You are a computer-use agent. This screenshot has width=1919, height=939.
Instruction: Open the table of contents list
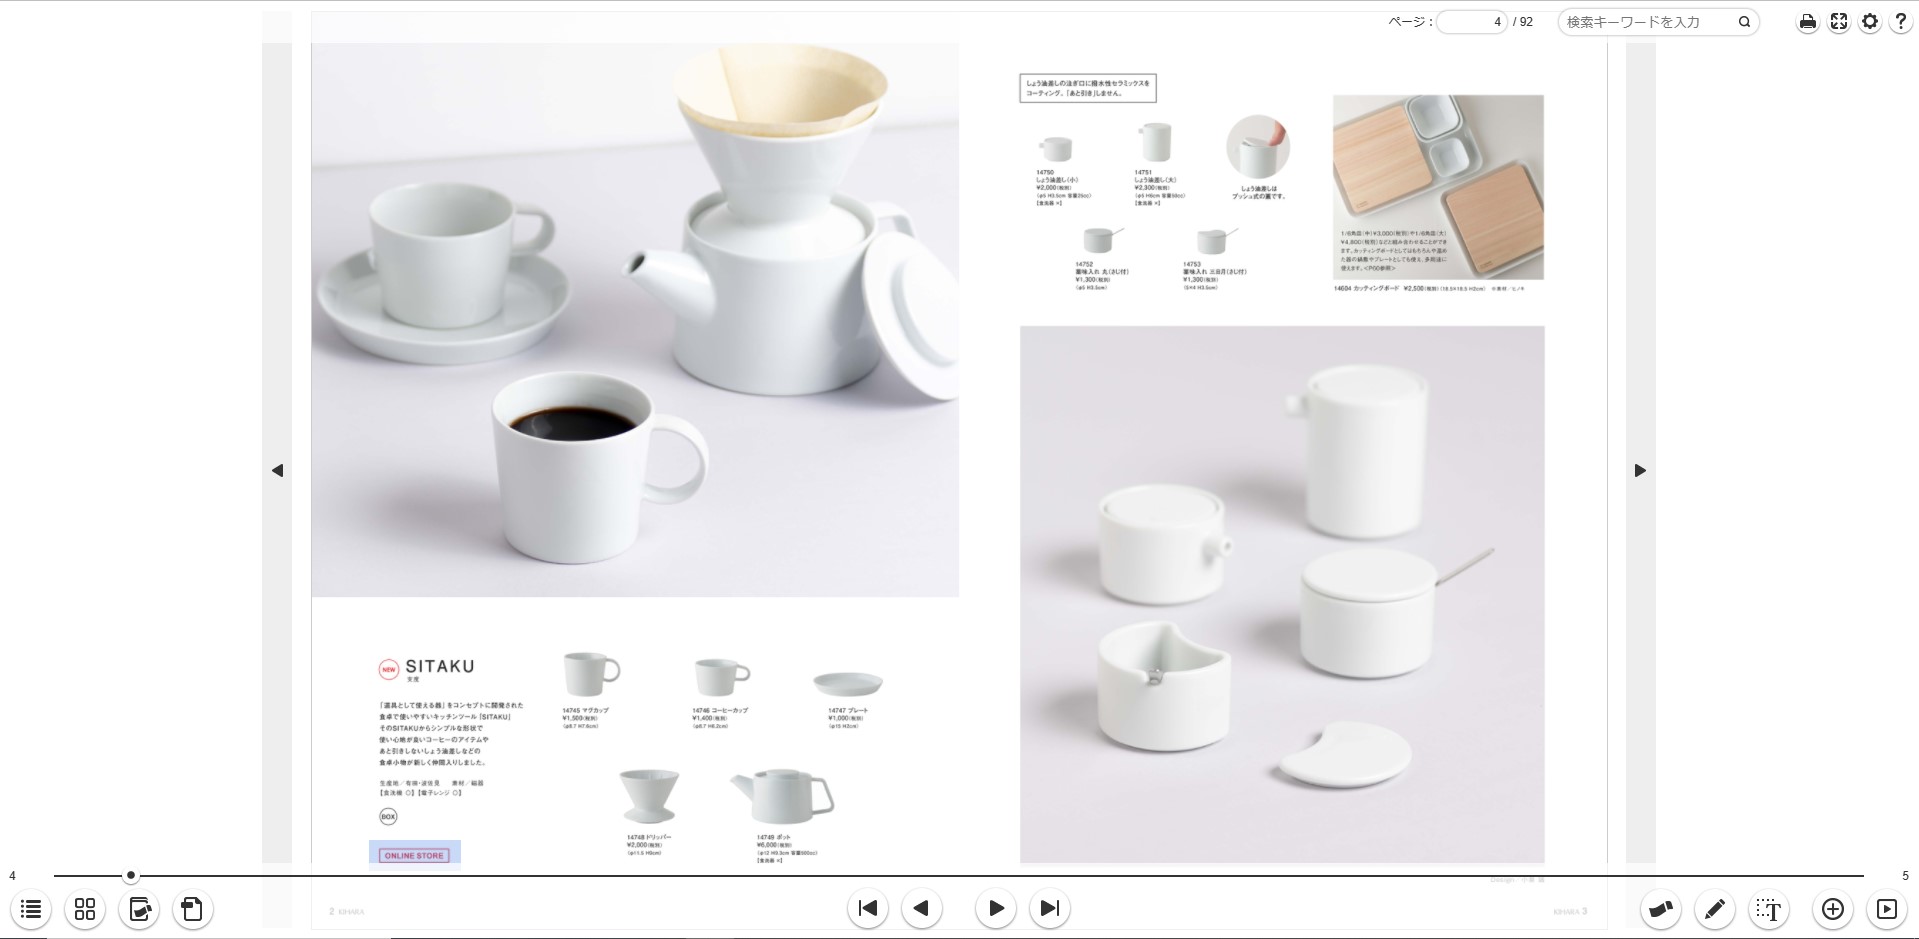pos(31,909)
